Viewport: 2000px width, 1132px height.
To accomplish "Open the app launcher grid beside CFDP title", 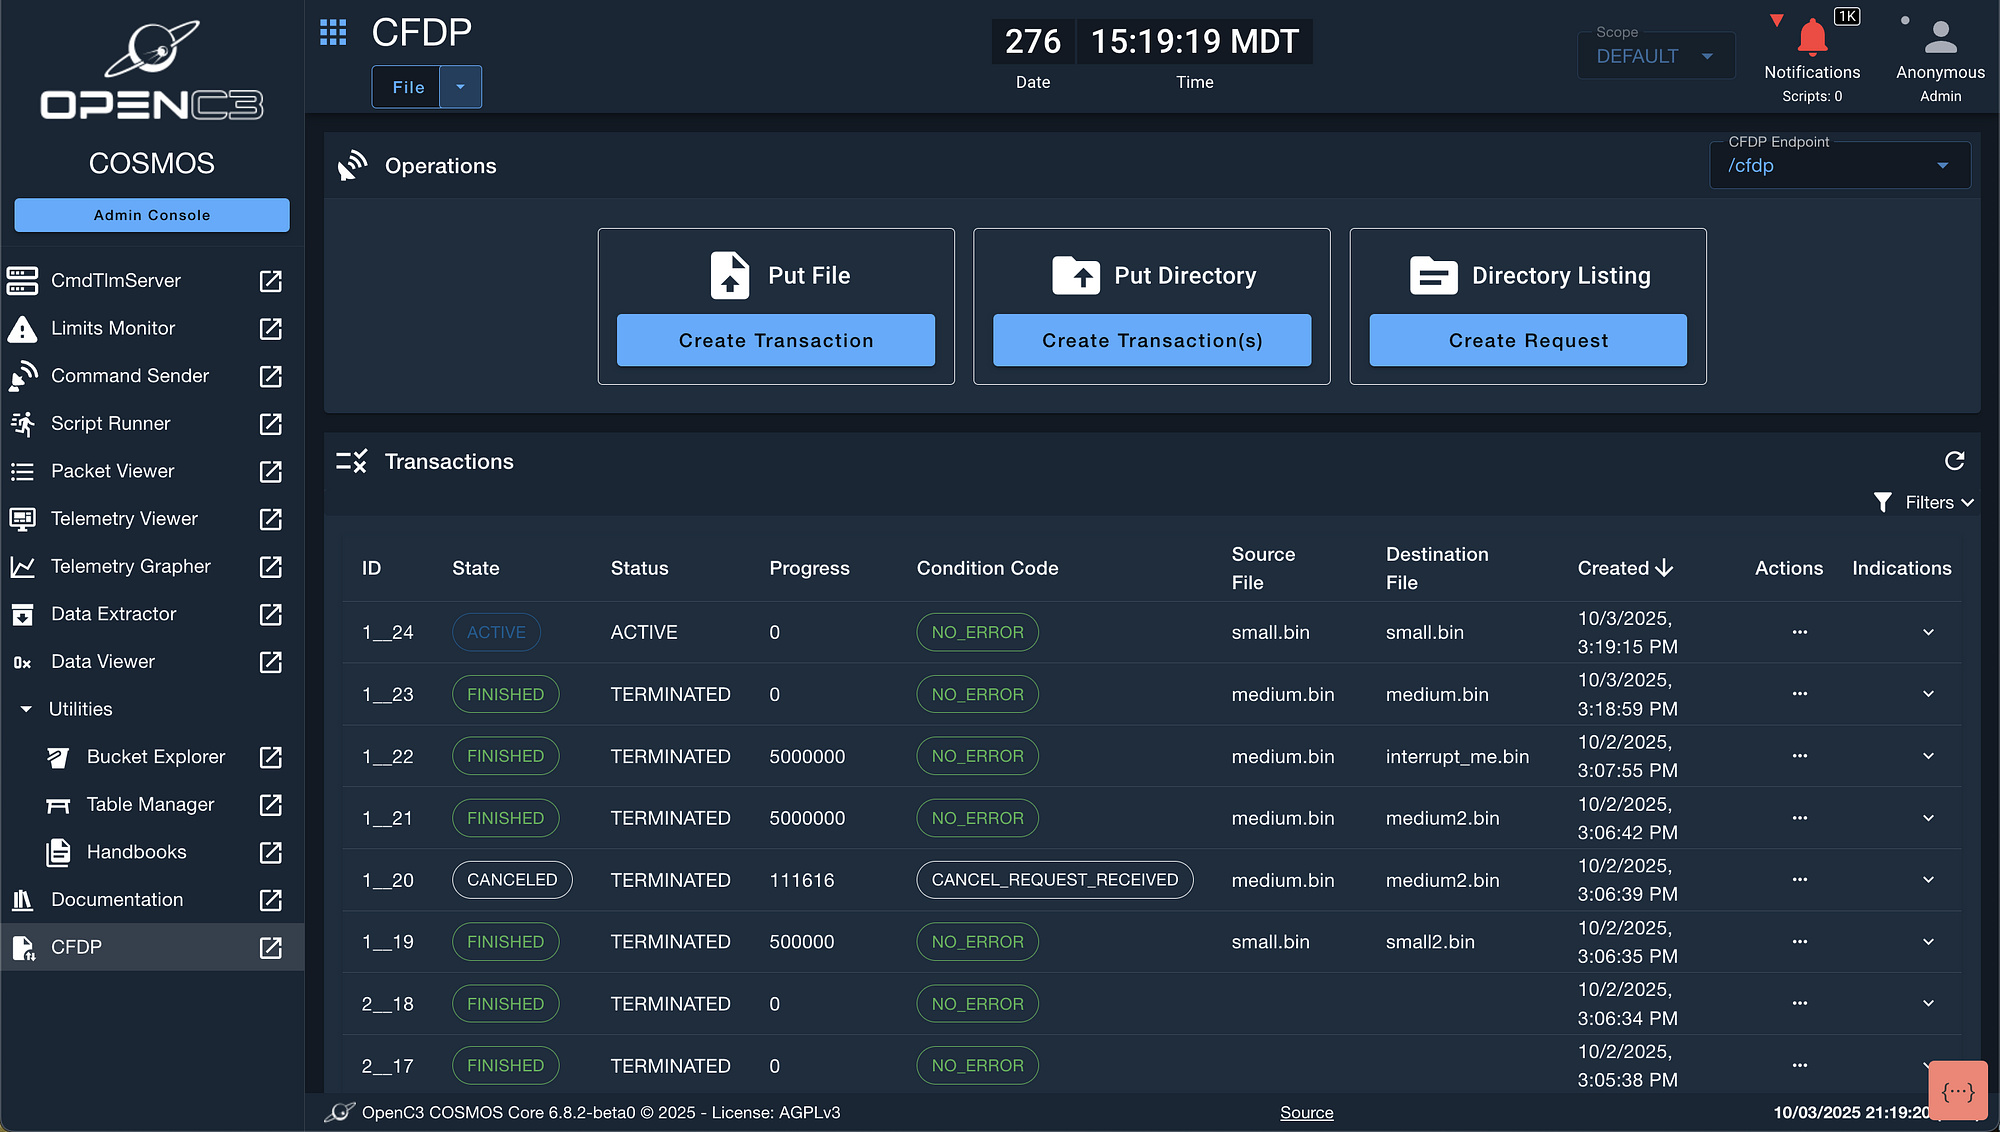I will (332, 32).
